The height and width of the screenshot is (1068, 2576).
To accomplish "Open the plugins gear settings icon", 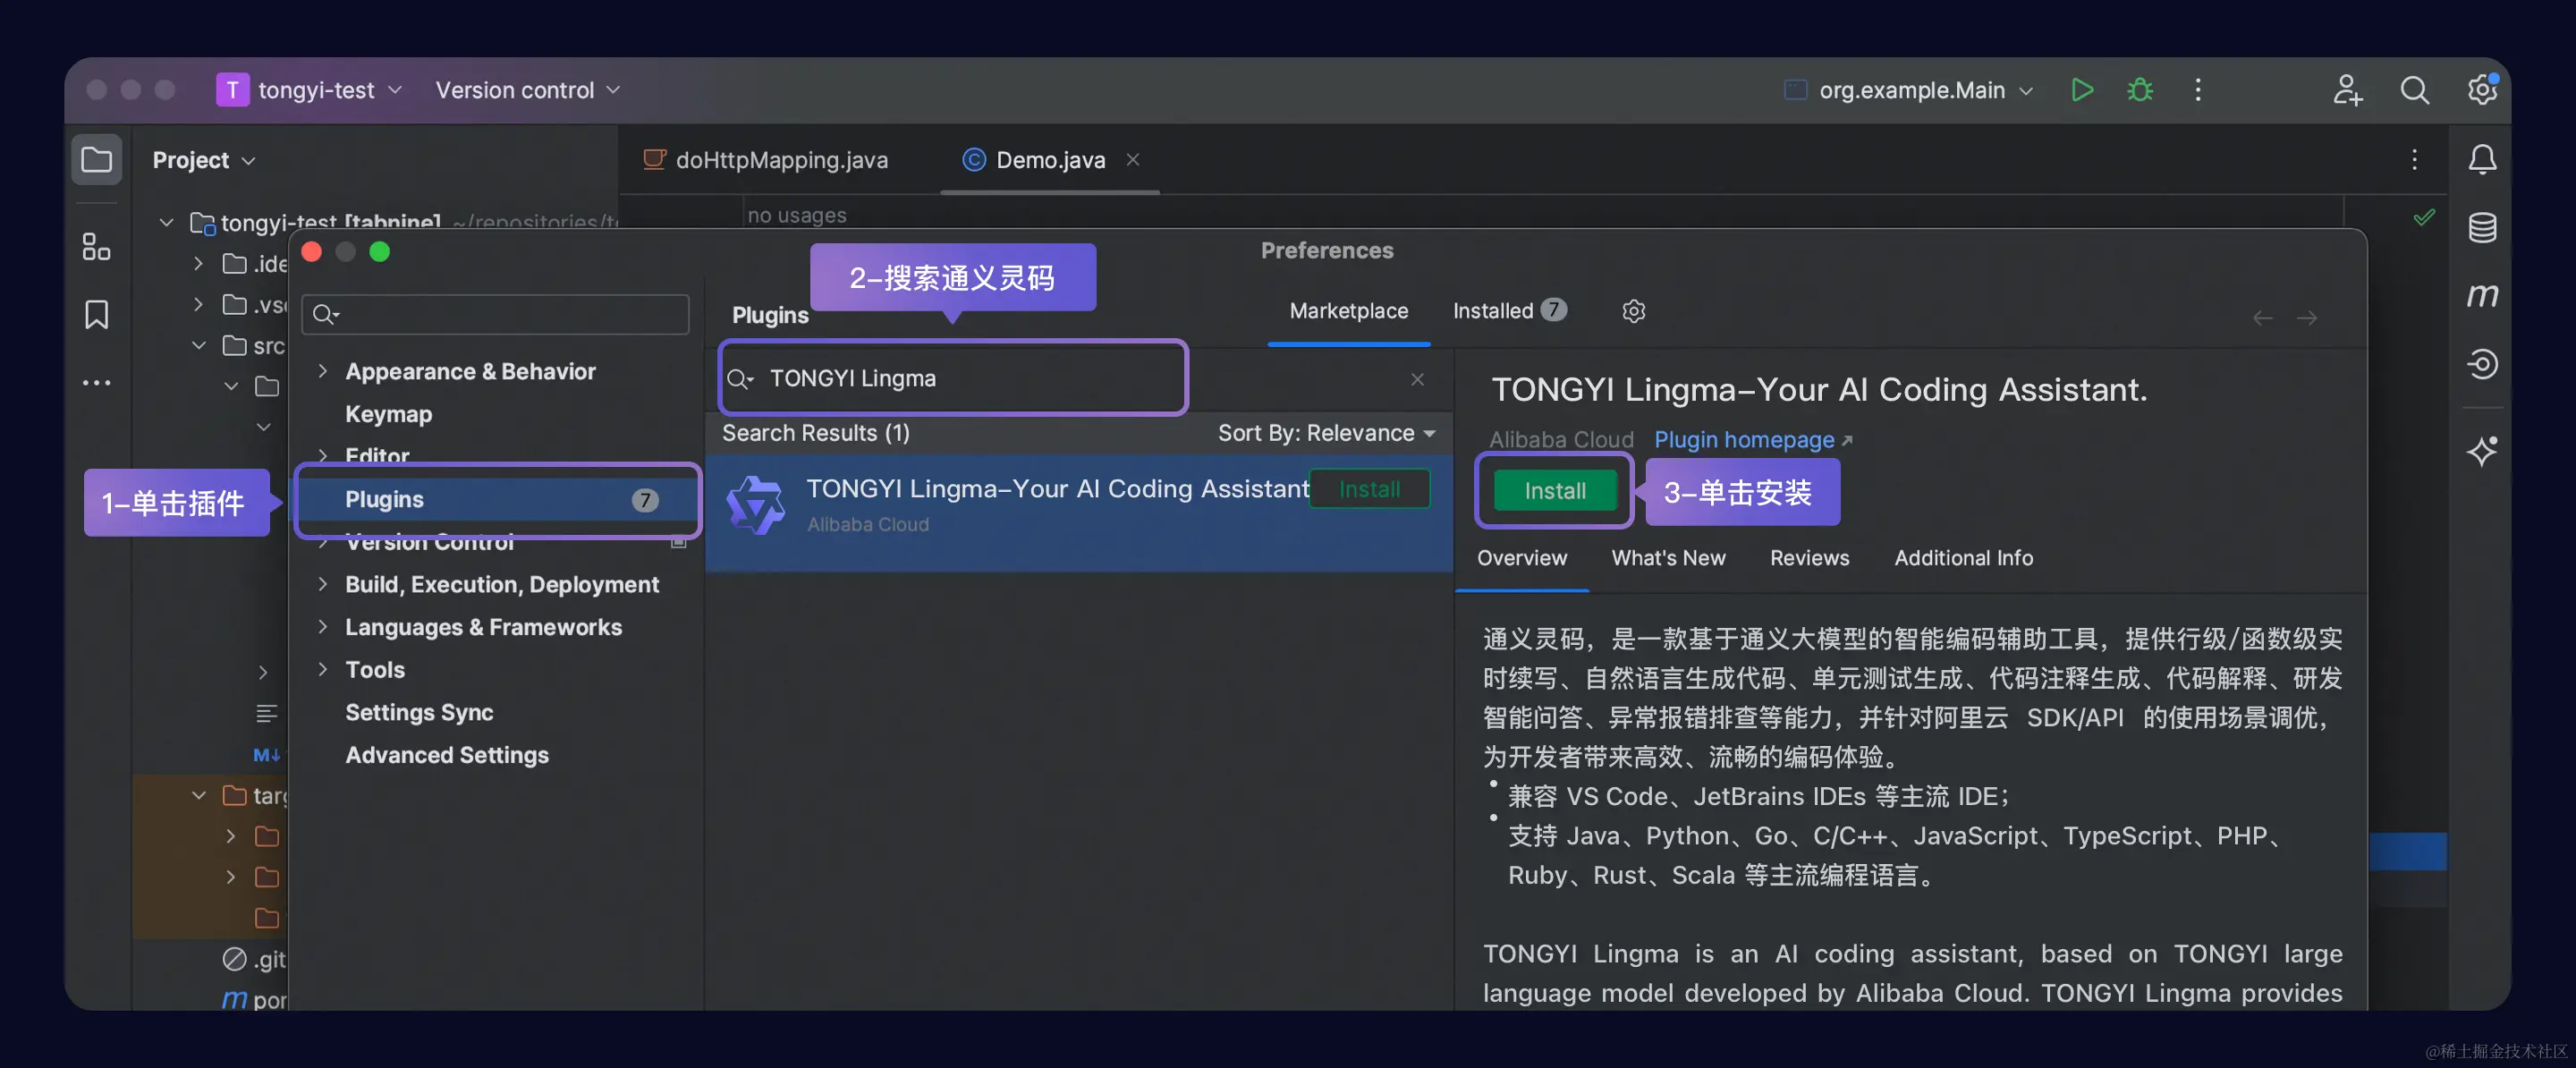I will (x=1633, y=311).
